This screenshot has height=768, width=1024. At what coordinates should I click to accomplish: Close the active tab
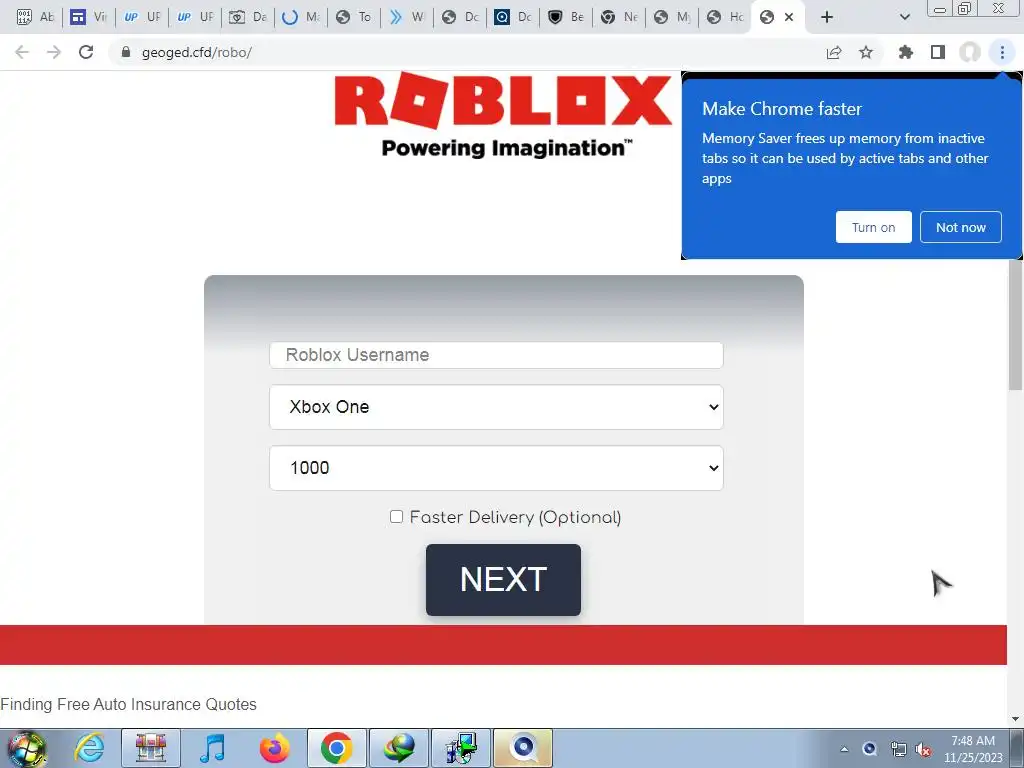tap(789, 17)
